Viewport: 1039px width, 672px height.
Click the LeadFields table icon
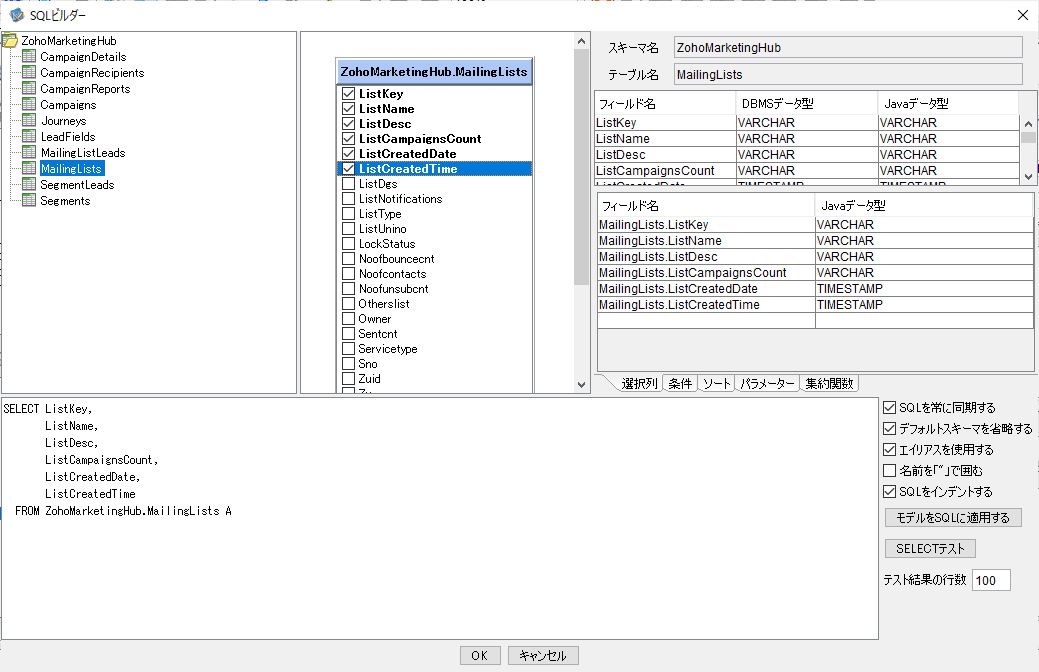click(29, 136)
